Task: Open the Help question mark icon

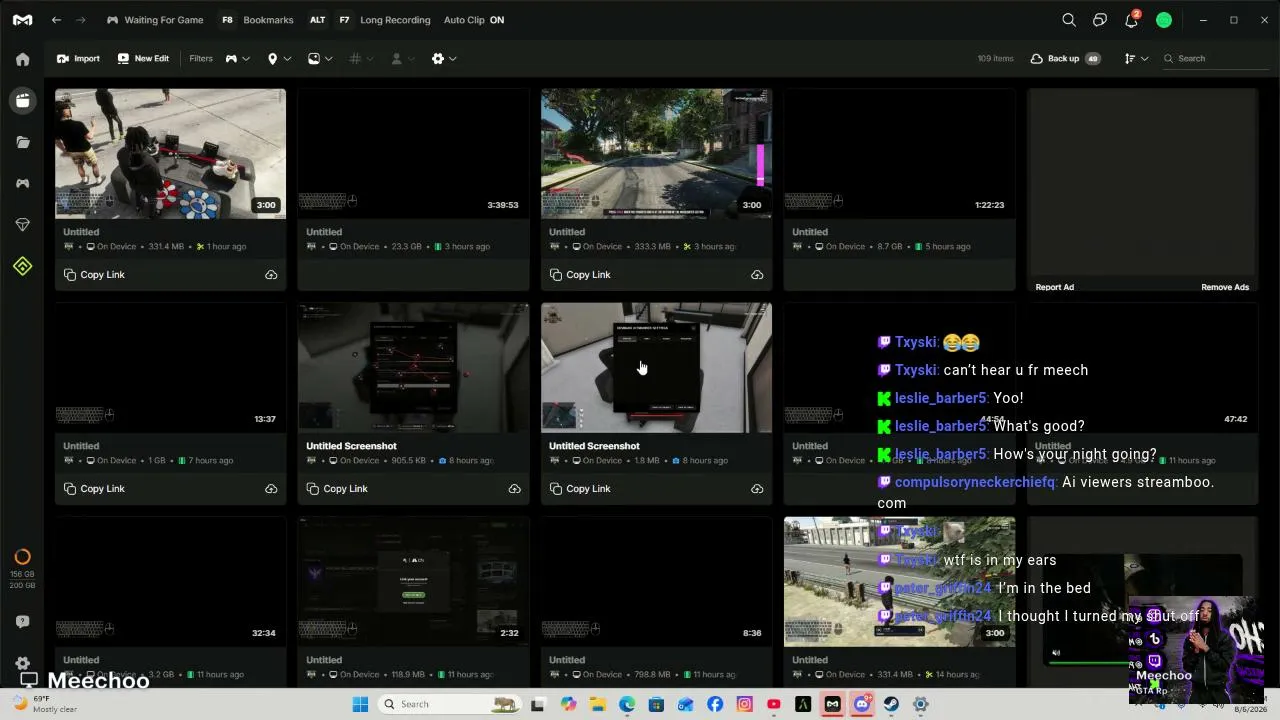Action: 22,621
